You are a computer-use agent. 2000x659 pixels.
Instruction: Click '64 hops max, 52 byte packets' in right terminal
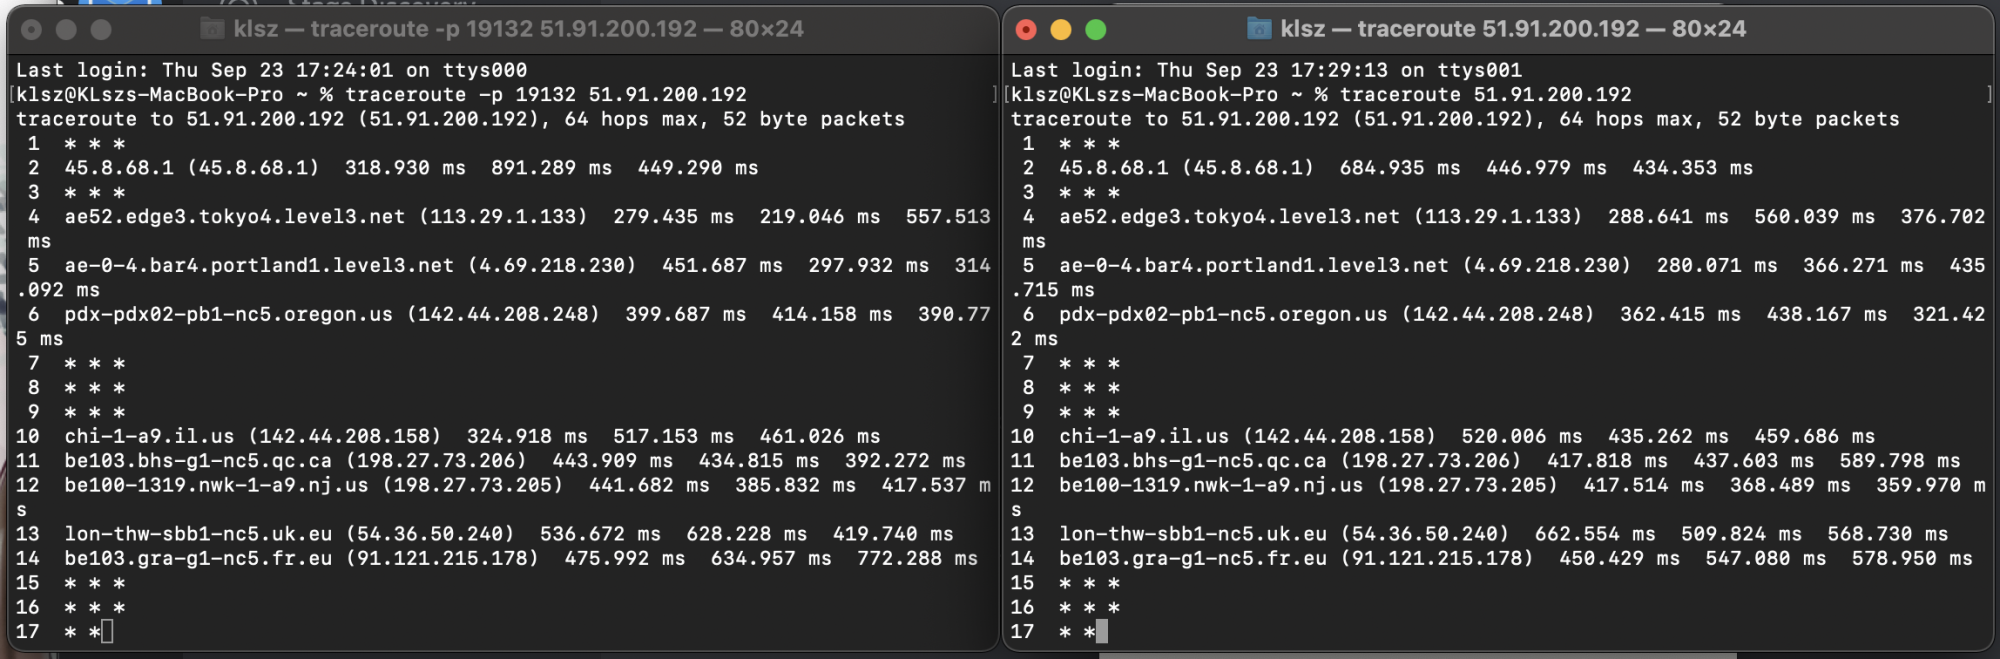pos(1730,119)
